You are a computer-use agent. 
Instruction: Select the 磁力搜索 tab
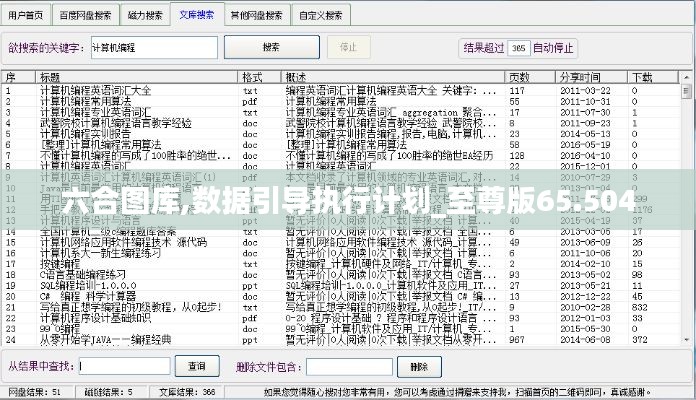(x=146, y=16)
